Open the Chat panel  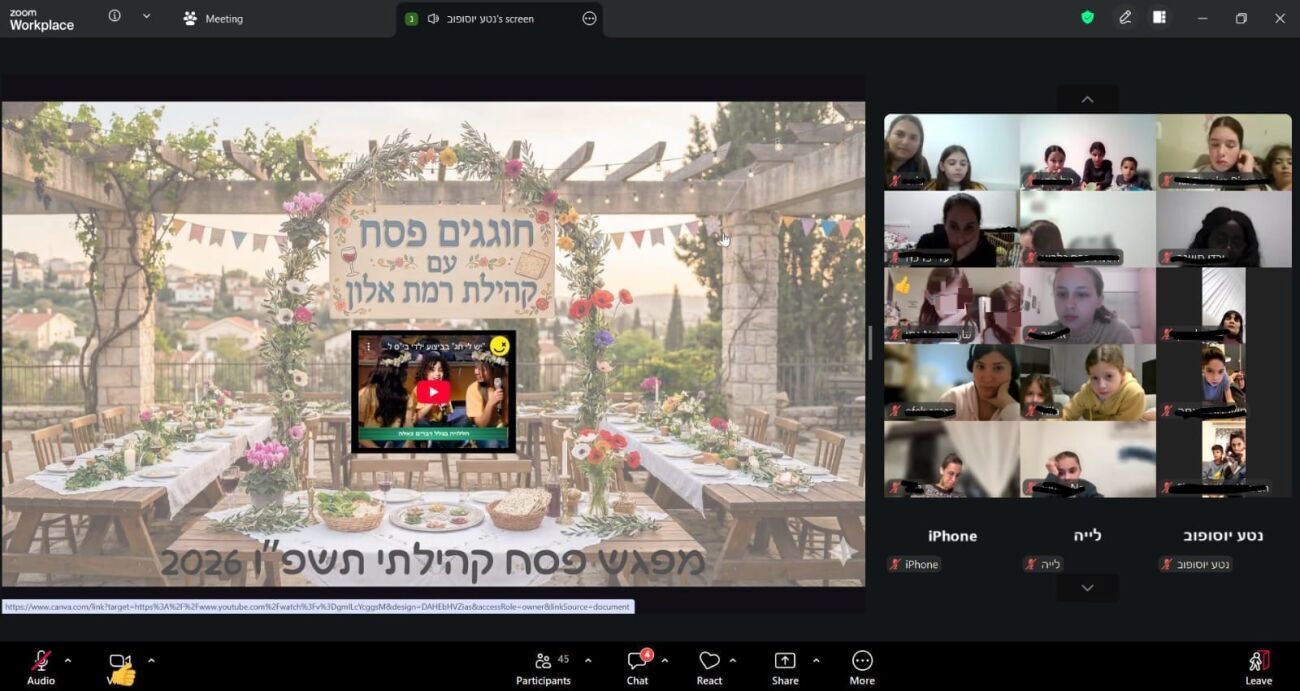637,667
